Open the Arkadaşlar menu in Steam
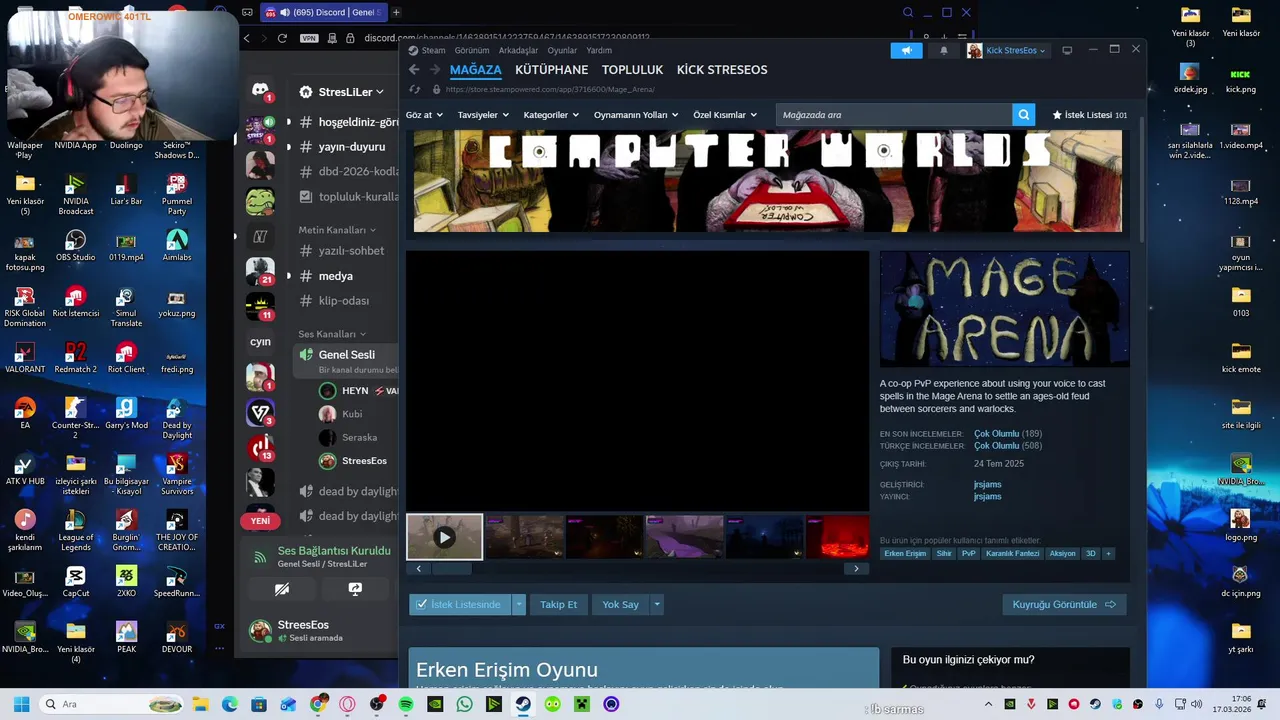This screenshot has width=1280, height=720. coord(518,50)
